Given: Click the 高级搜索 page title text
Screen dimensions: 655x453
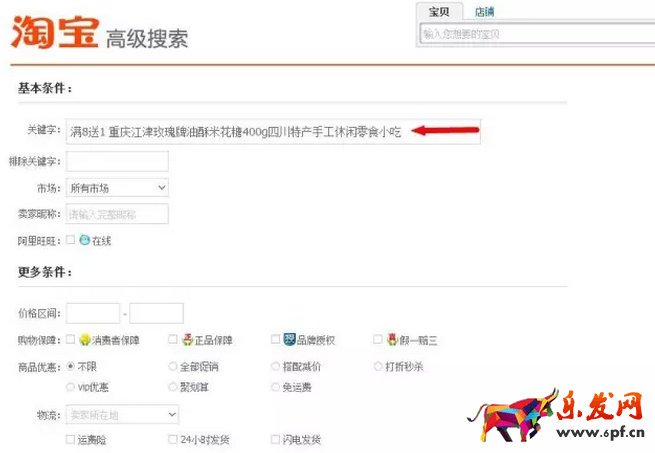Looking at the screenshot, I should point(147,39).
